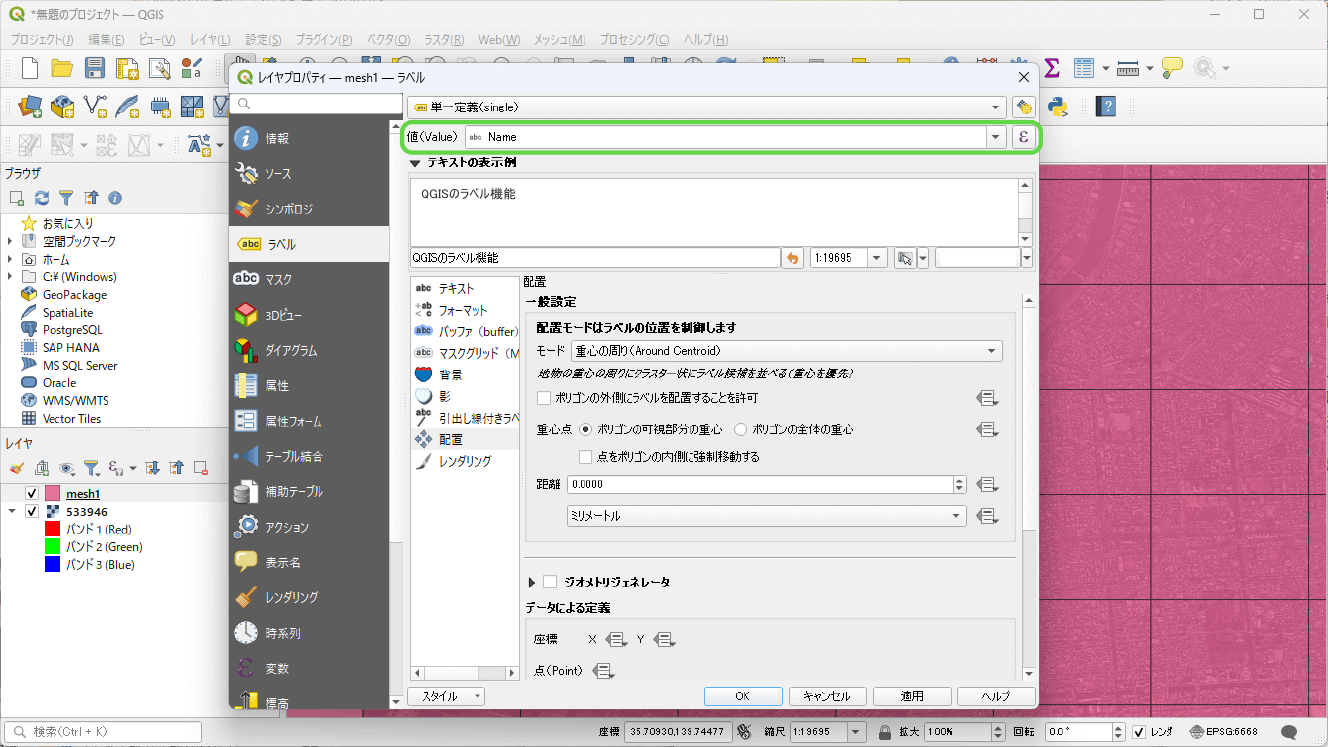Open expression editor epsilon button beside Name field
The height and width of the screenshot is (747, 1328).
pyautogui.click(x=1023, y=137)
